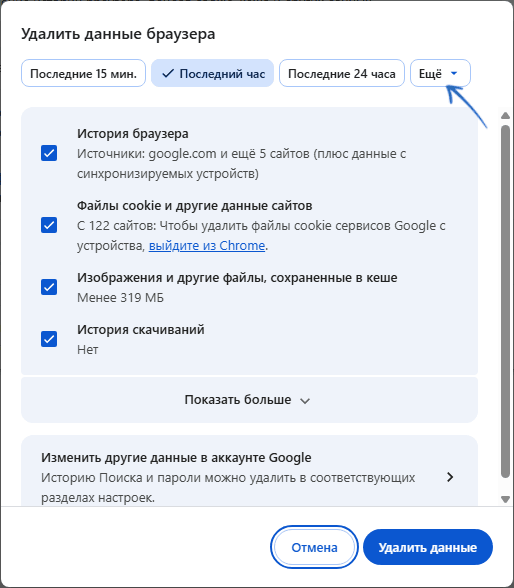Click the vertical scrollbar thumb

click(x=505, y=302)
